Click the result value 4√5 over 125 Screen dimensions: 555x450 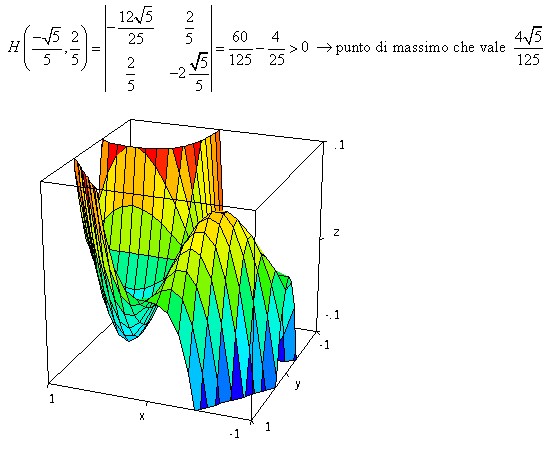coord(528,46)
